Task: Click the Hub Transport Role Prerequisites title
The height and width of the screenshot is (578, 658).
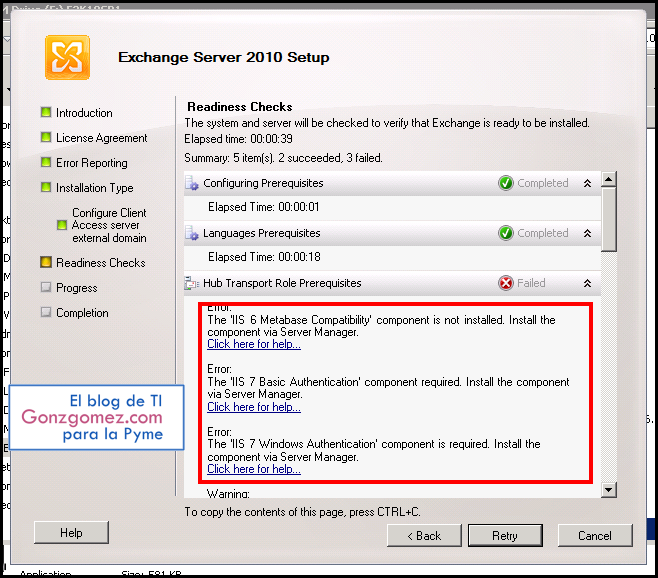Action: [282, 283]
